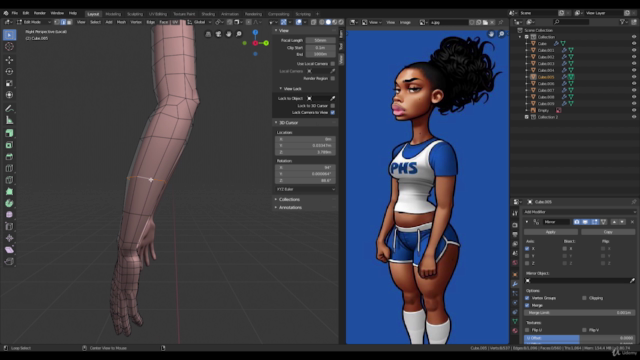Open XYZ Euler rotation mode dropdown

point(306,189)
